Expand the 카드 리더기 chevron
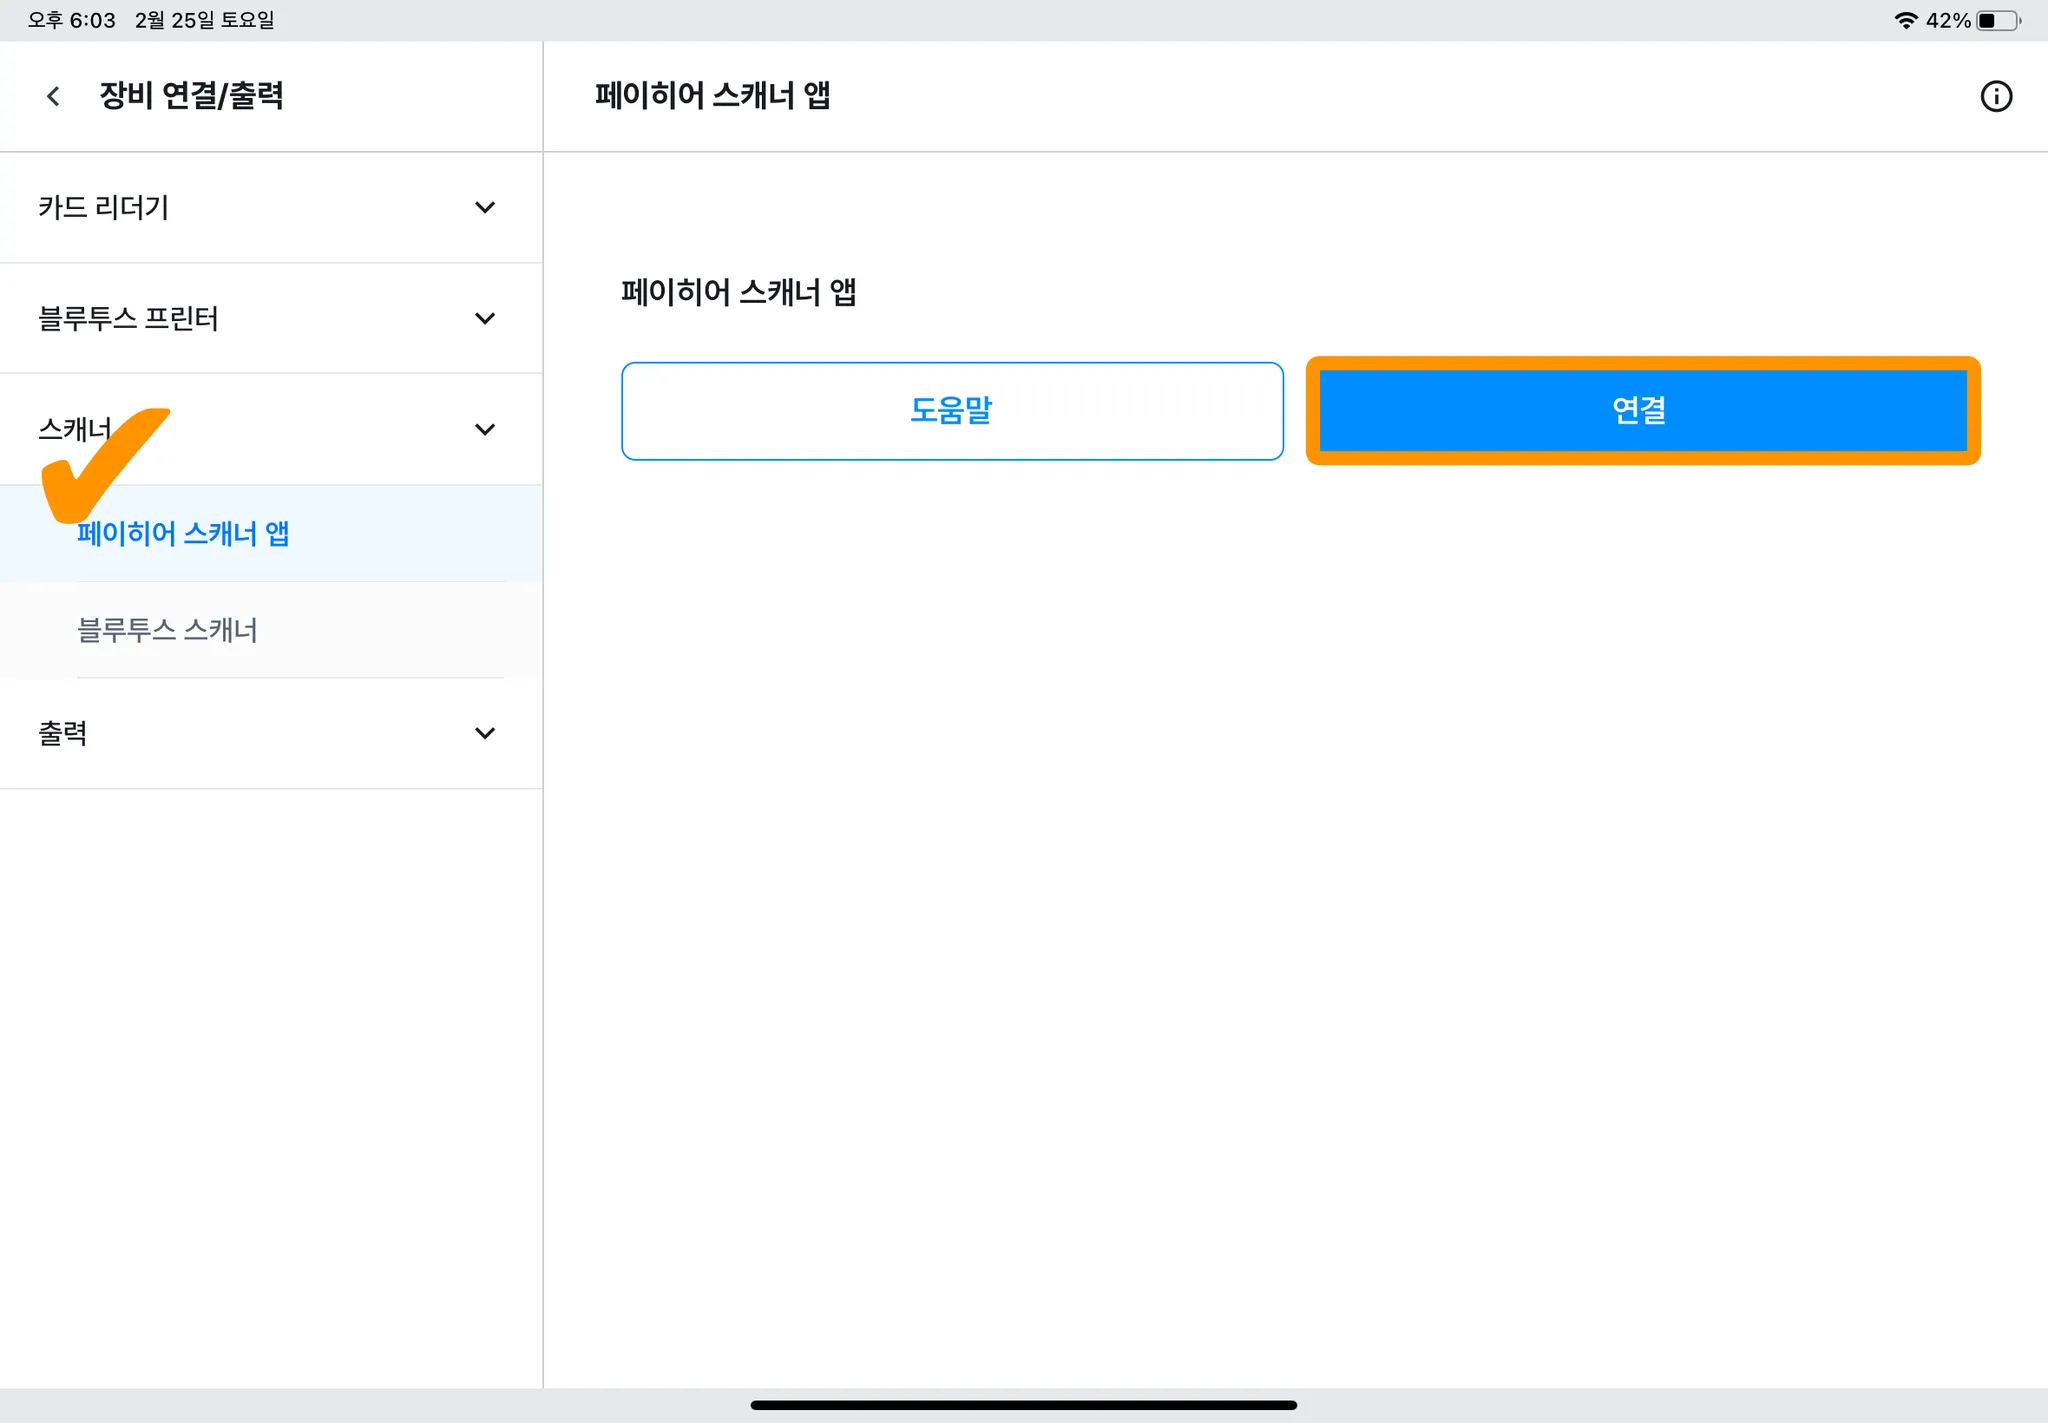This screenshot has width=2048, height=1423. [485, 207]
